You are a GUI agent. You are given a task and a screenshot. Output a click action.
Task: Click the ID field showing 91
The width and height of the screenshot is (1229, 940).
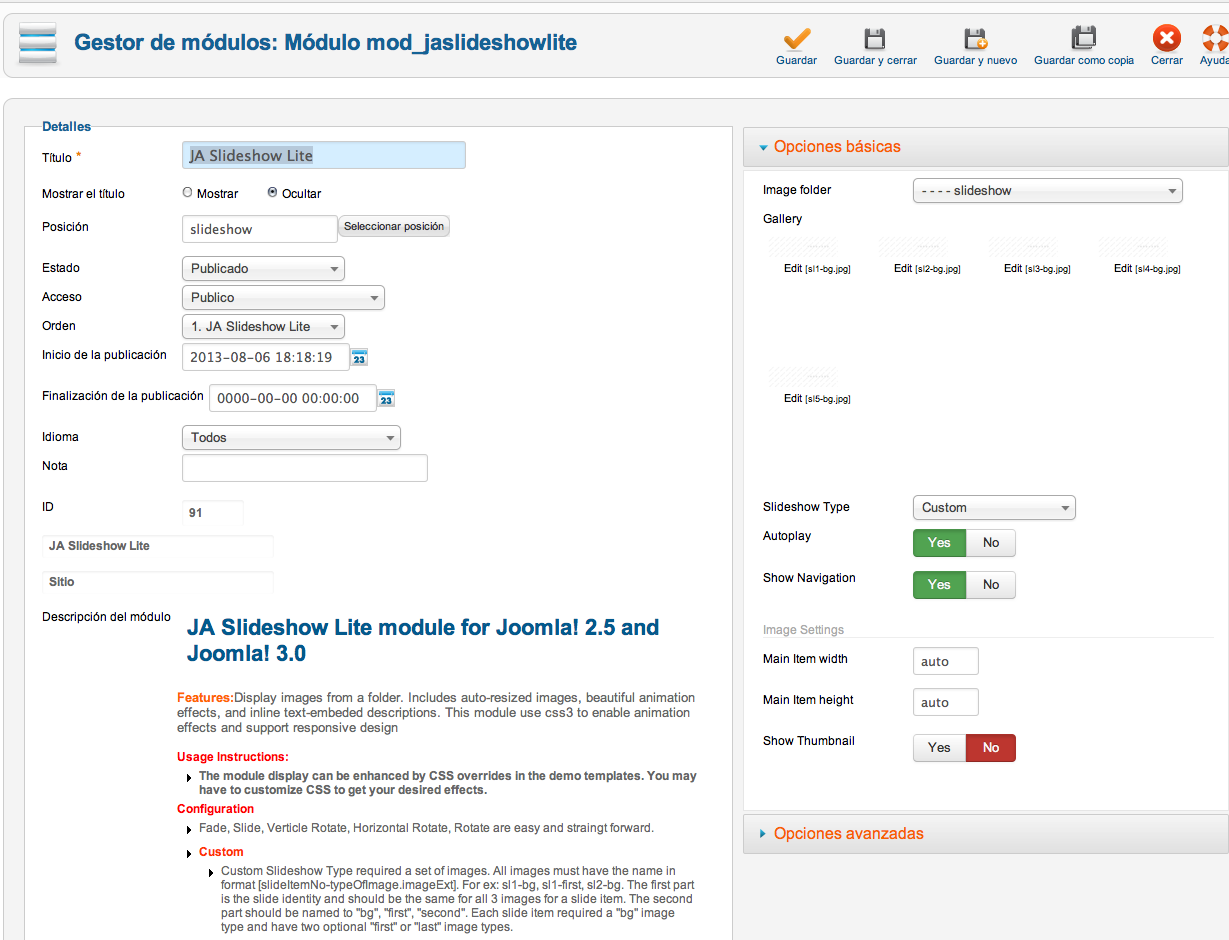tap(213, 513)
